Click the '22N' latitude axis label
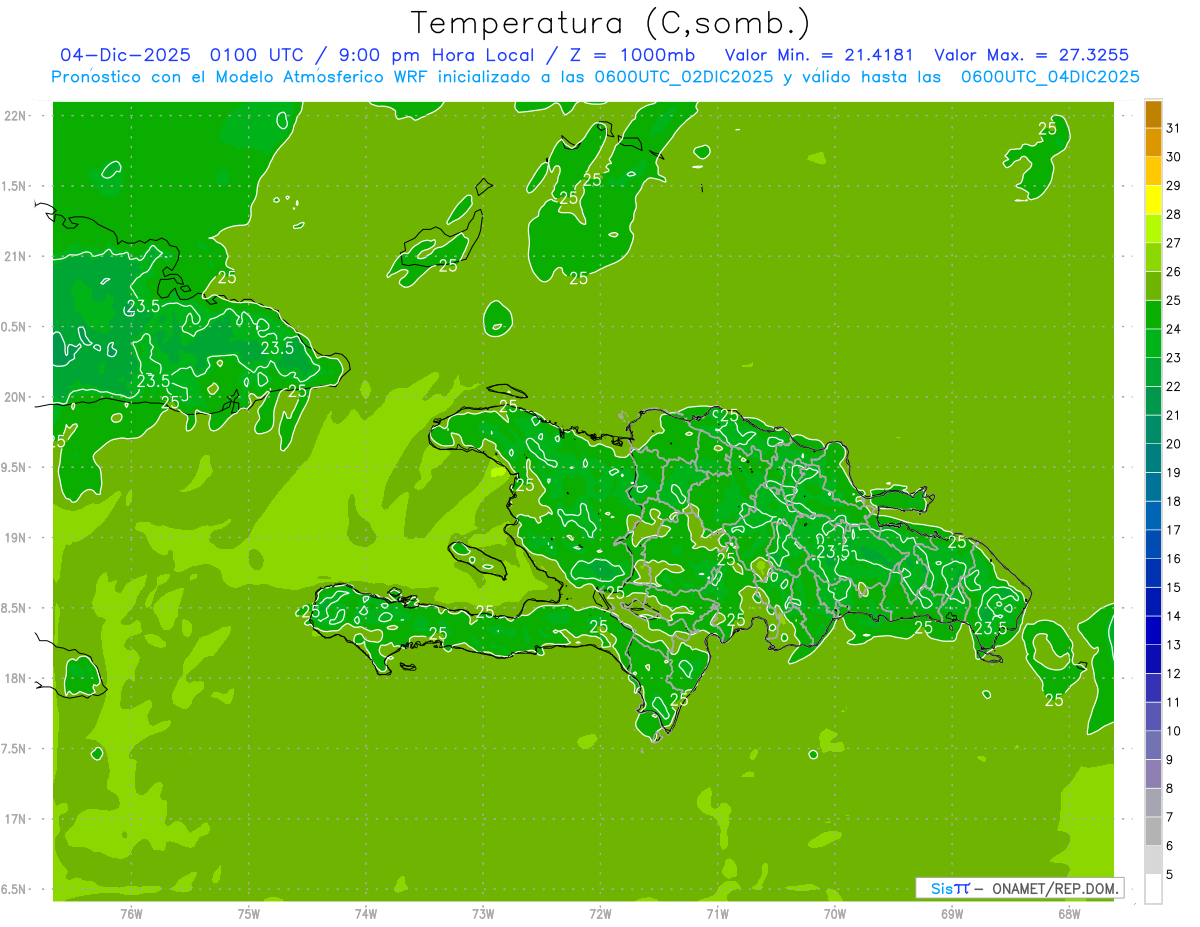The image size is (1200, 927). [x=16, y=116]
